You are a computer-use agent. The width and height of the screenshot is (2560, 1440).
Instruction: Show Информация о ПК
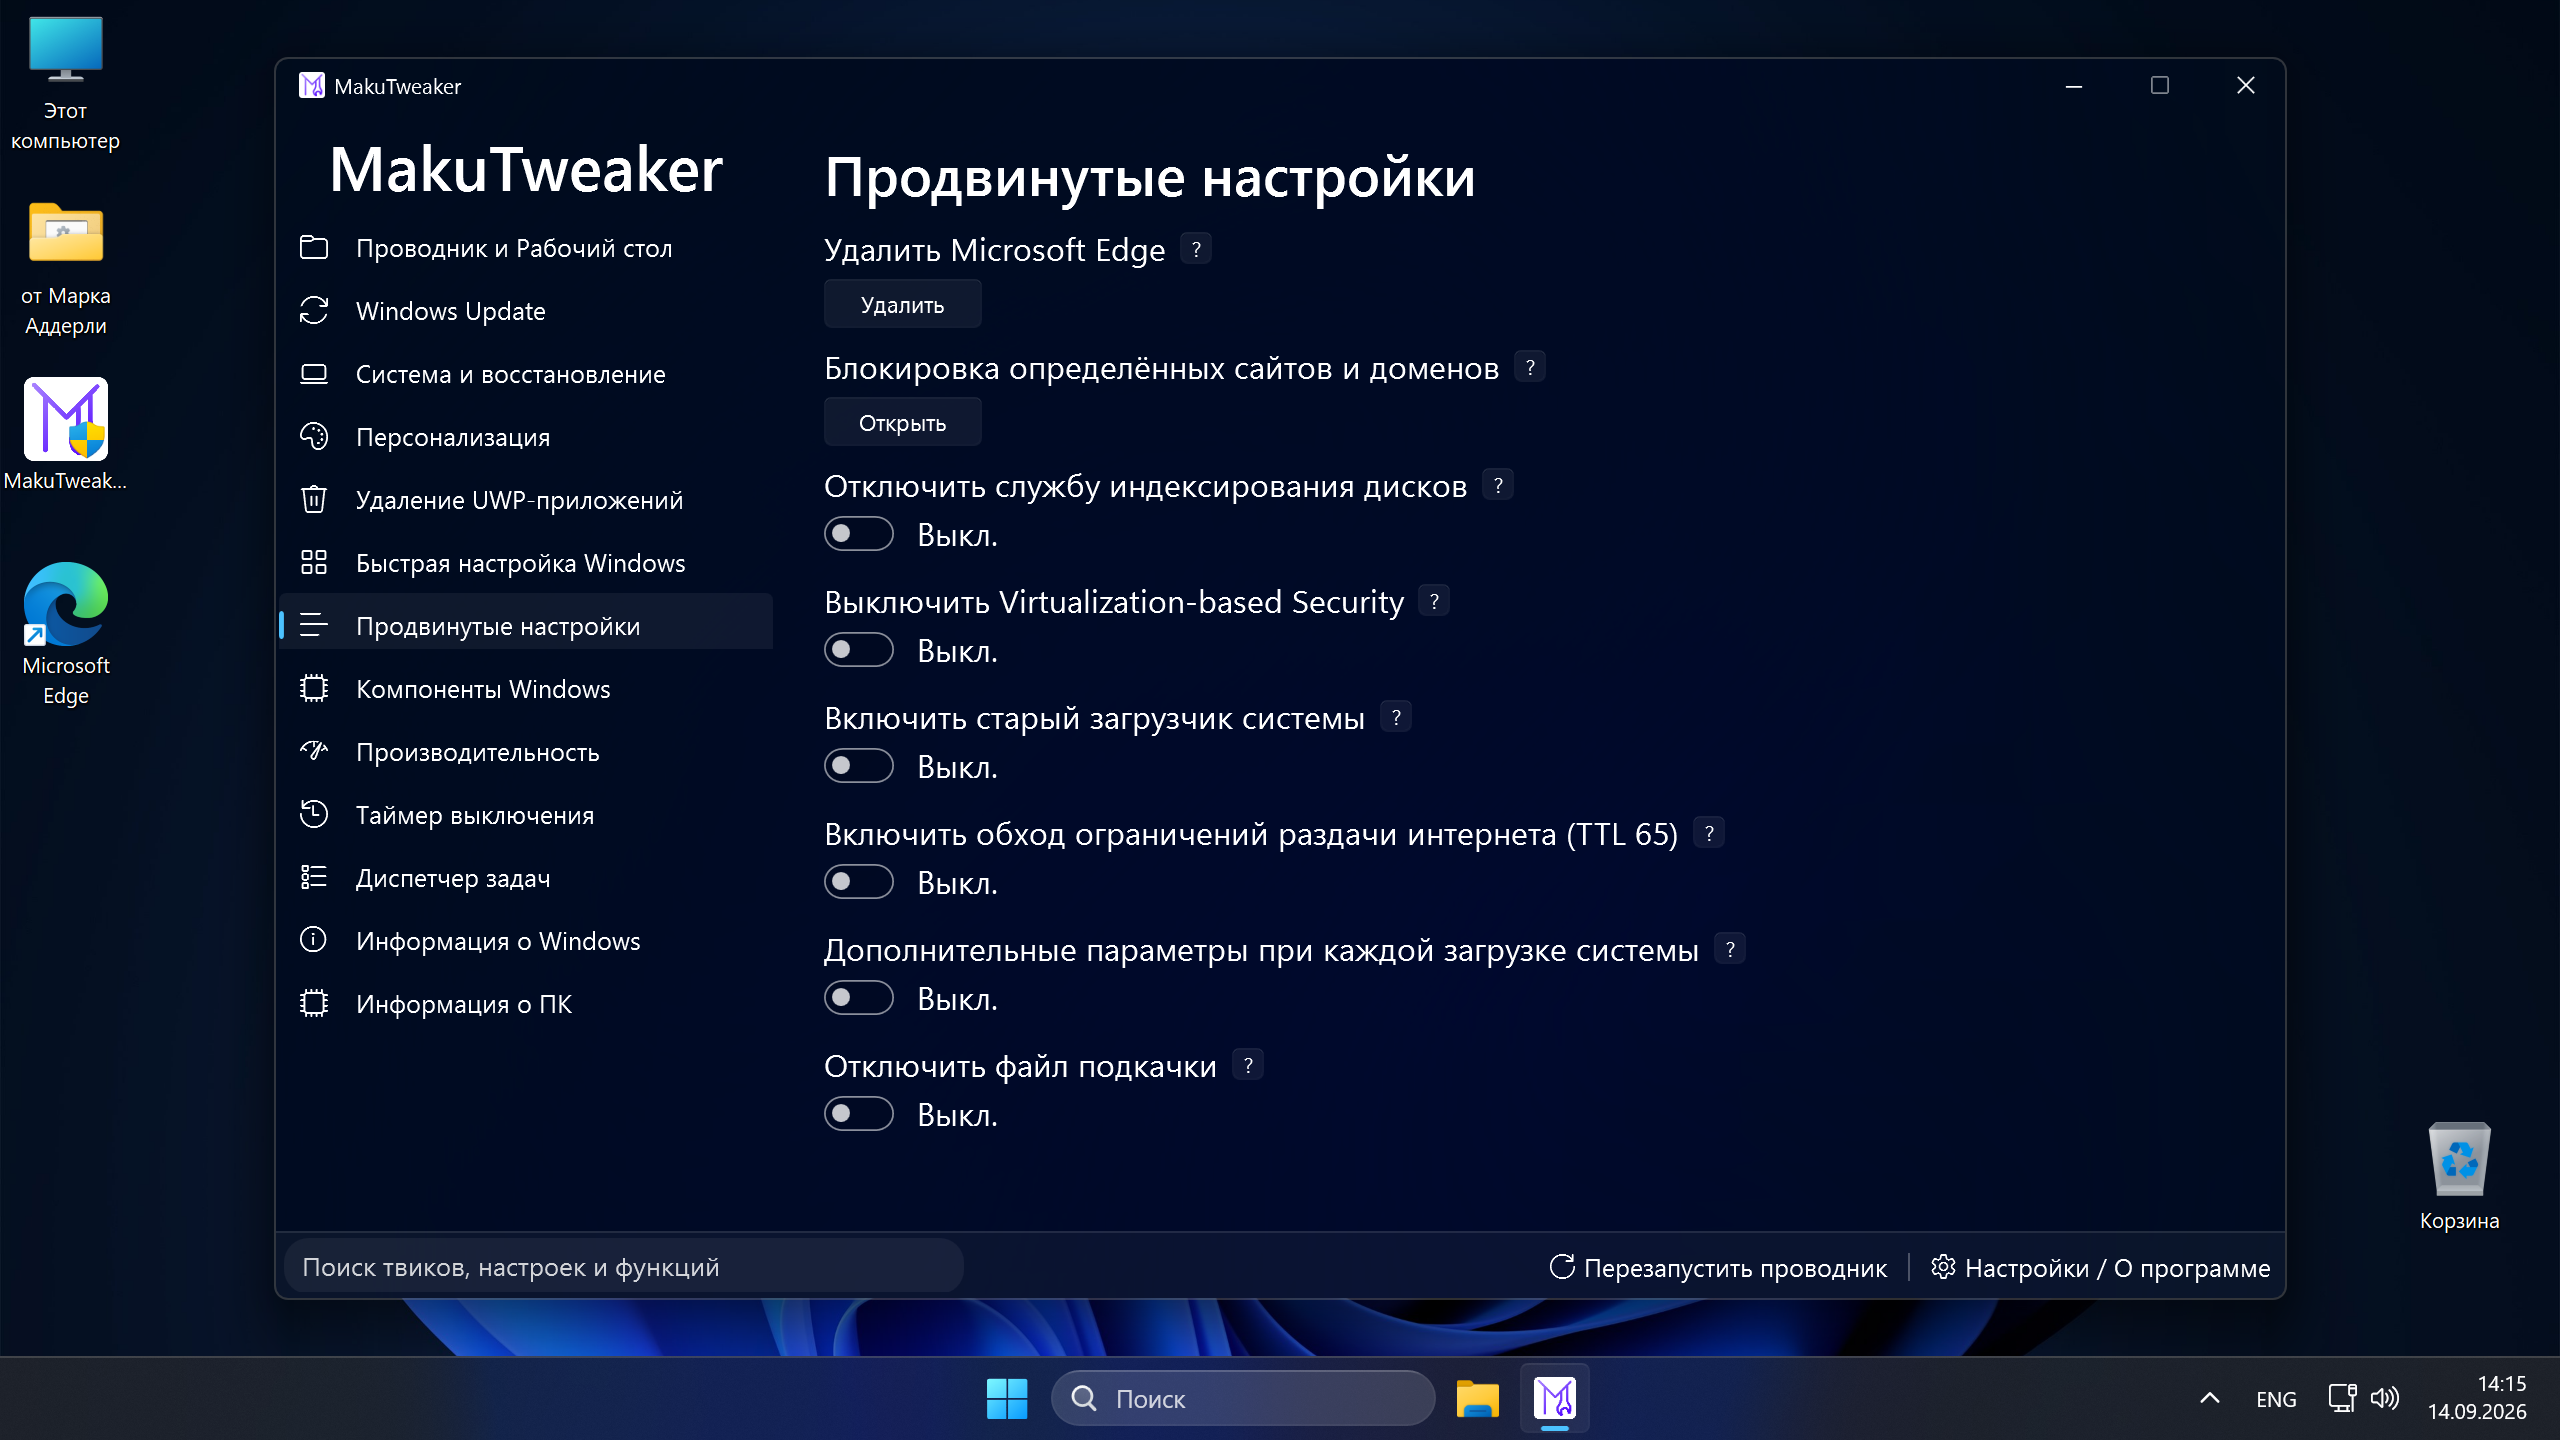pos(526,1004)
